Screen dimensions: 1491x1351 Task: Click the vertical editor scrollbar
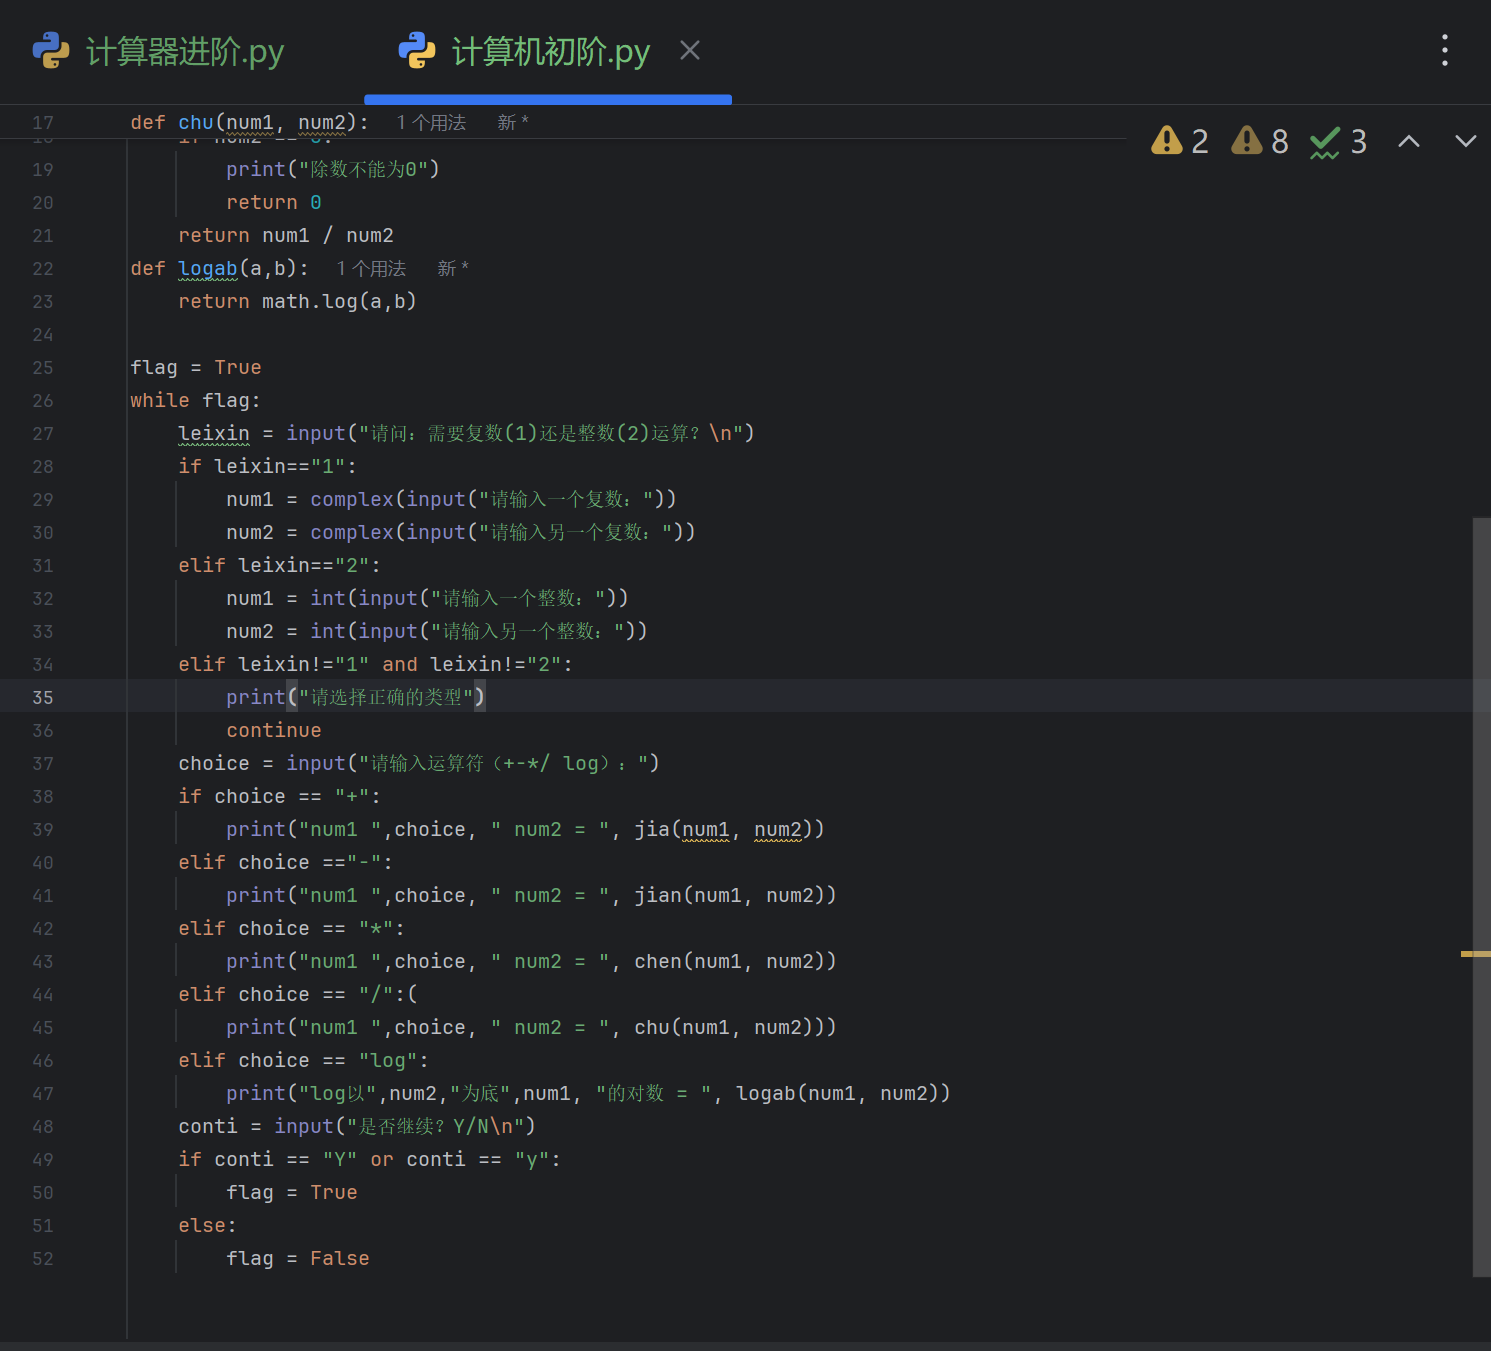click(1482, 897)
